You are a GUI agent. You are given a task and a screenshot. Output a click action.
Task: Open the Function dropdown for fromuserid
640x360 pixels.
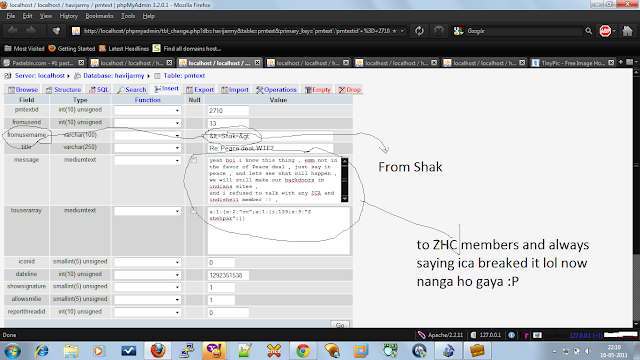(x=148, y=123)
